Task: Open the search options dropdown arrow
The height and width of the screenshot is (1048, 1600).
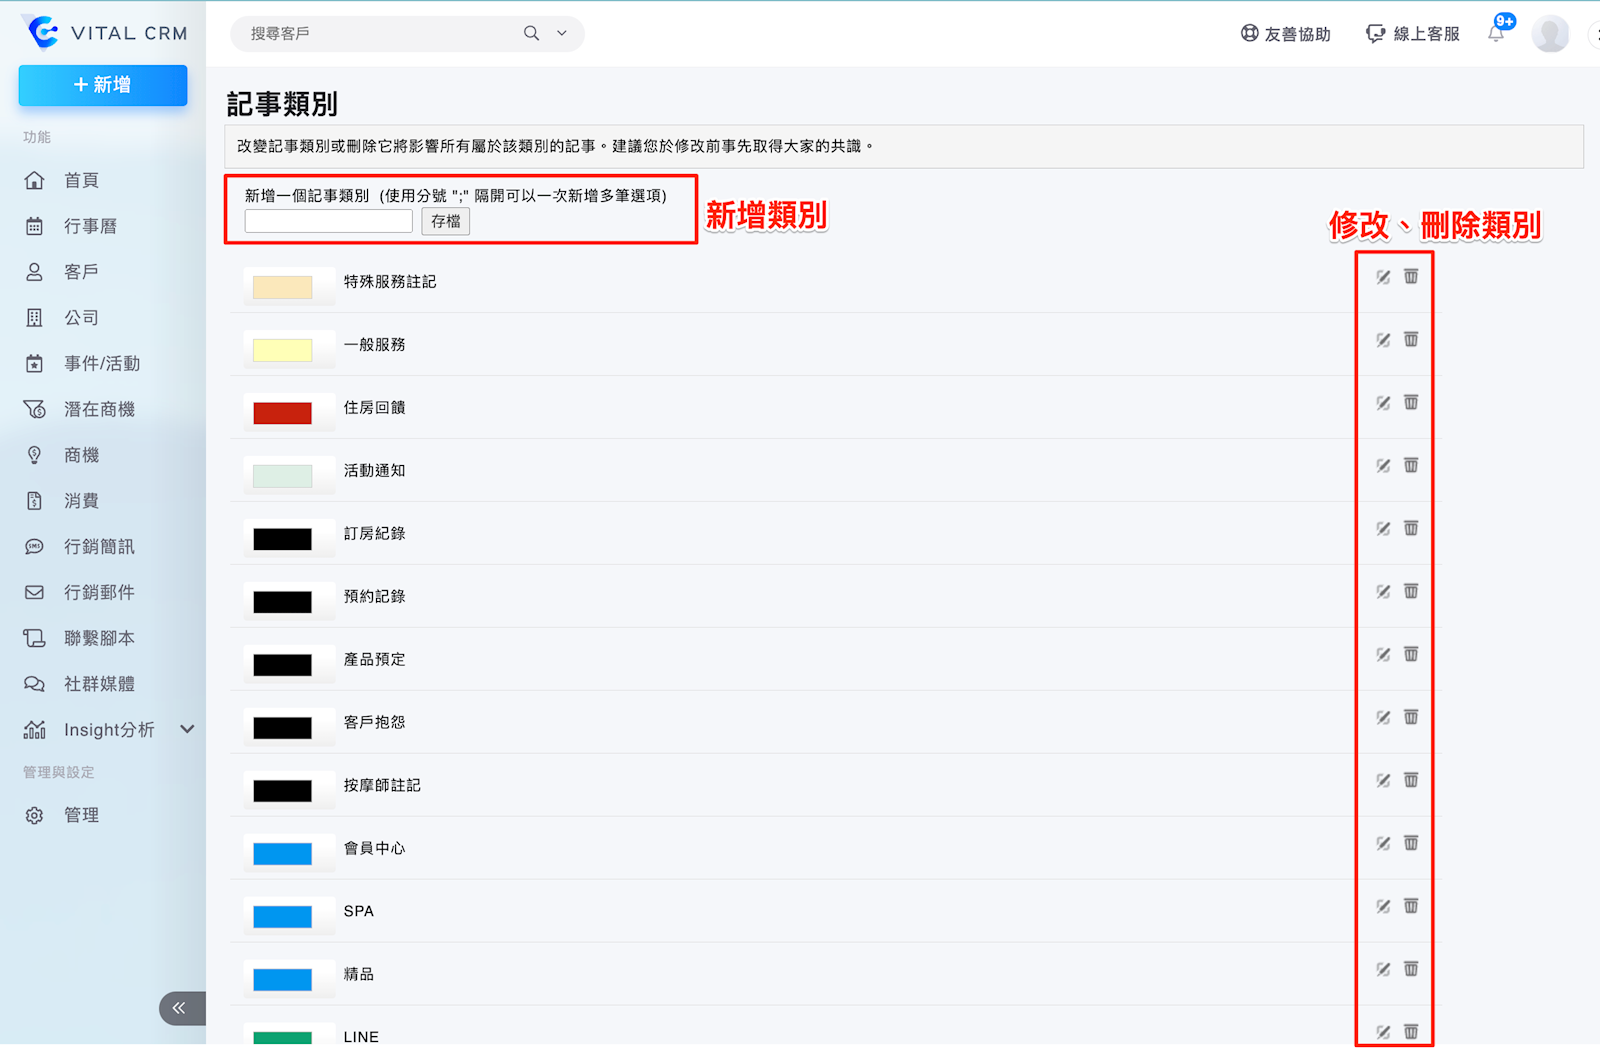Action: [x=562, y=34]
